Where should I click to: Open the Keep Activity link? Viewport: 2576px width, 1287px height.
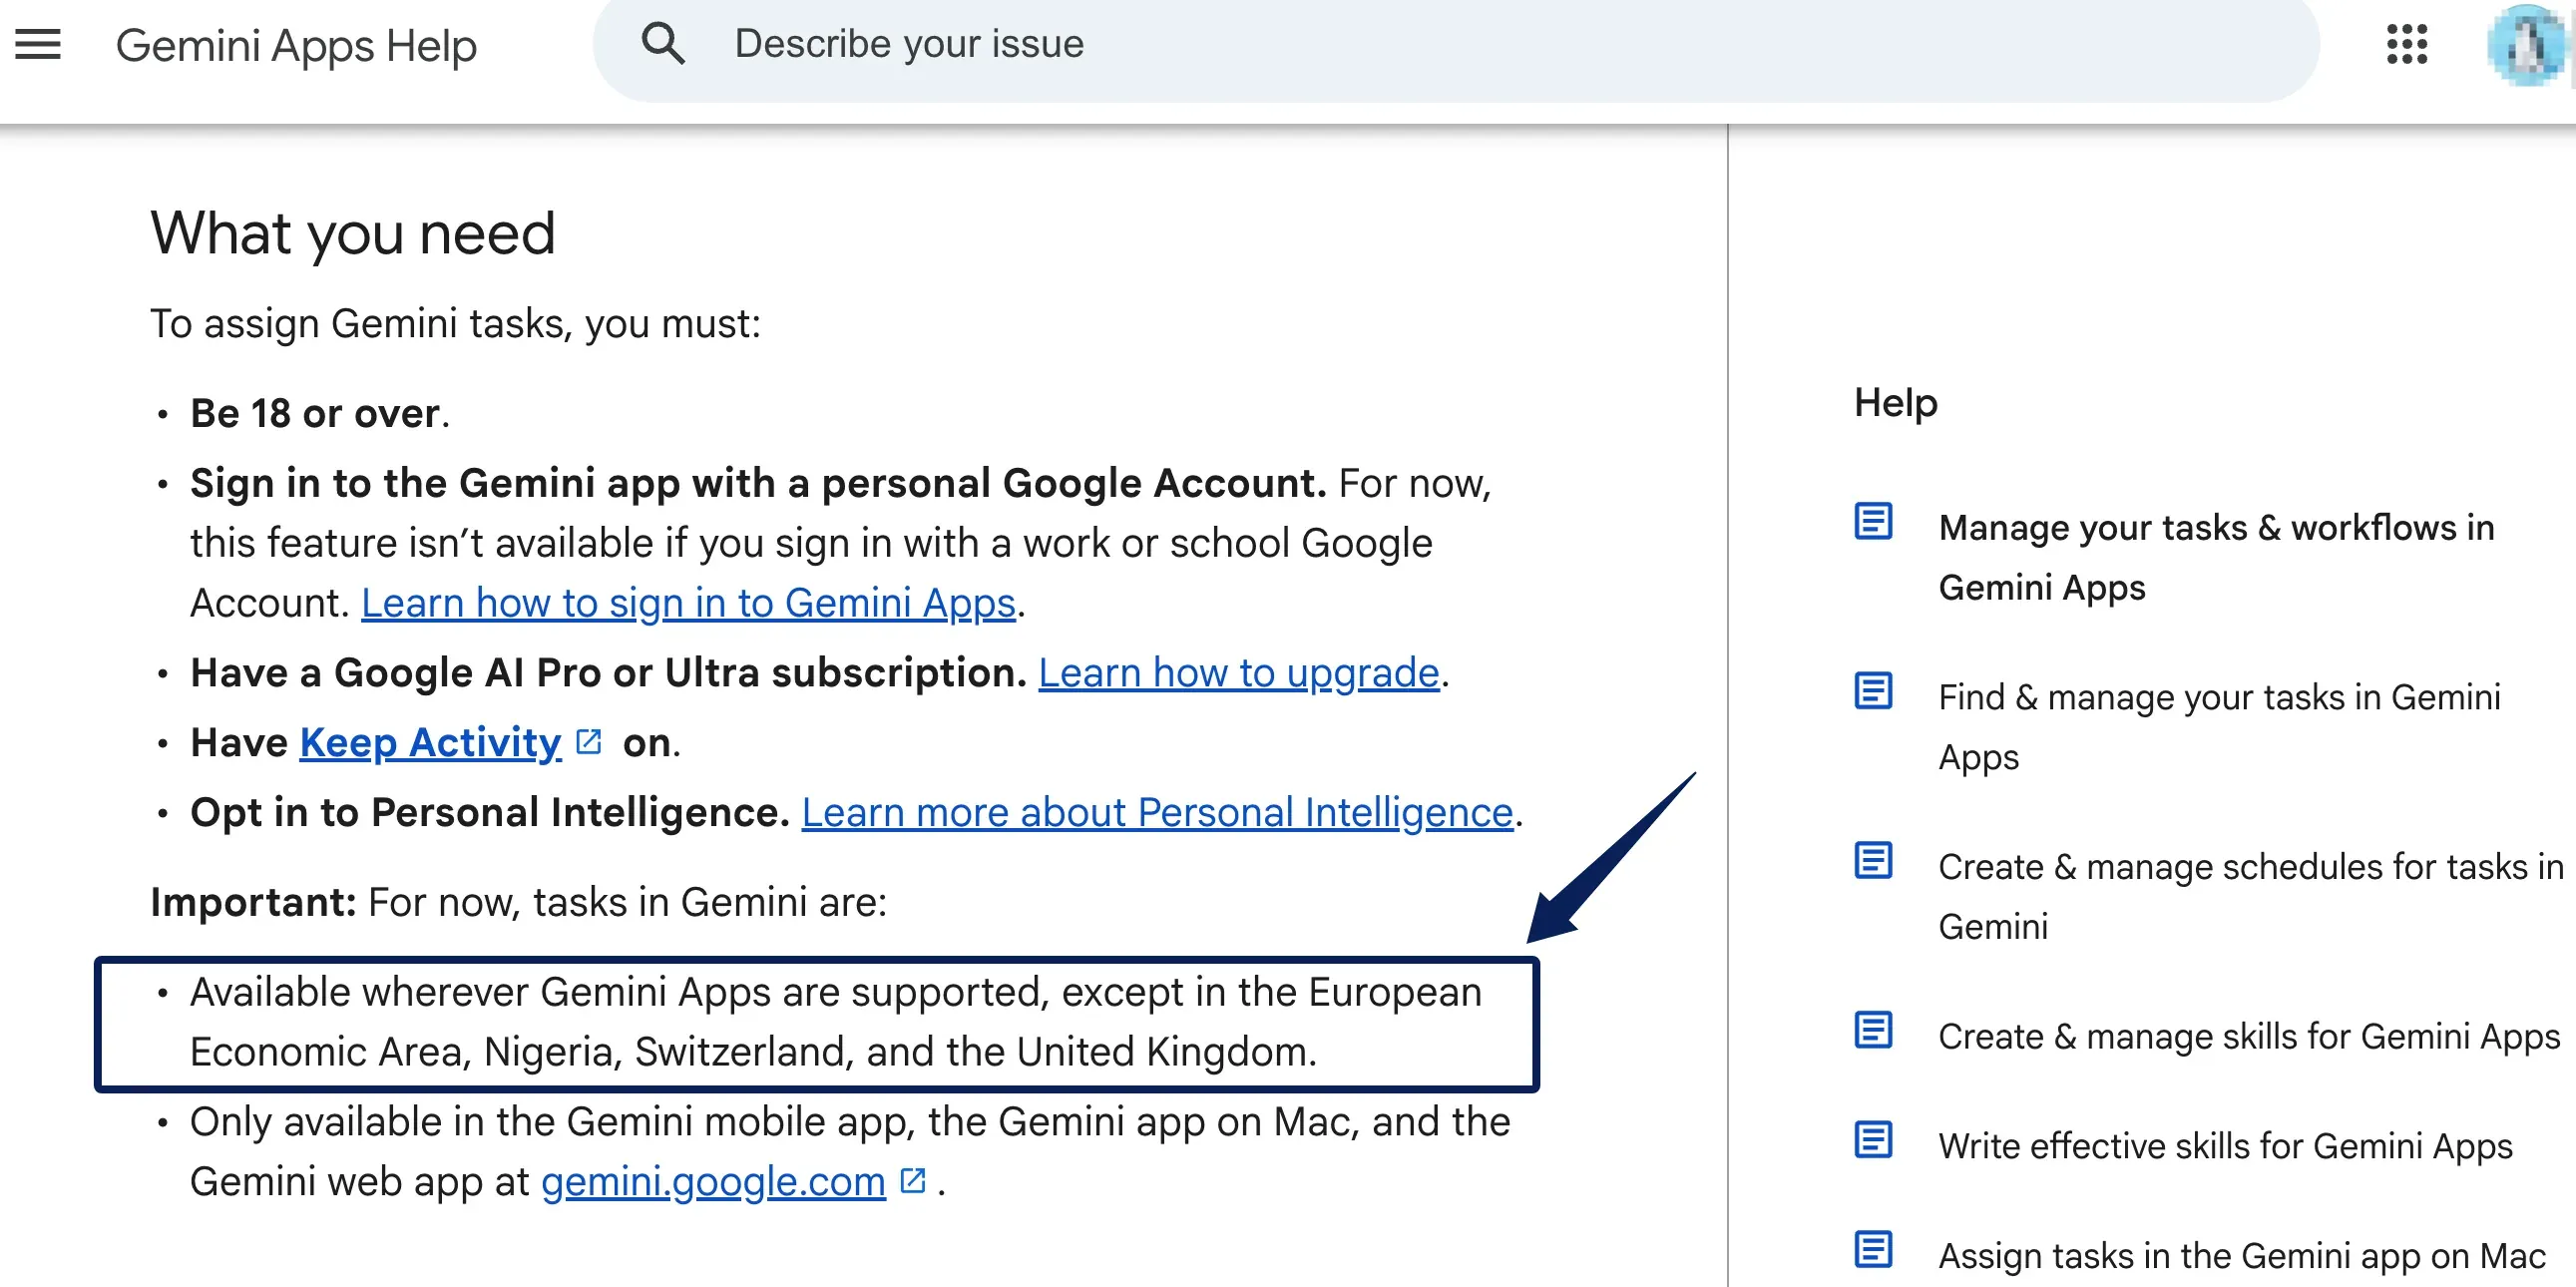tap(430, 743)
